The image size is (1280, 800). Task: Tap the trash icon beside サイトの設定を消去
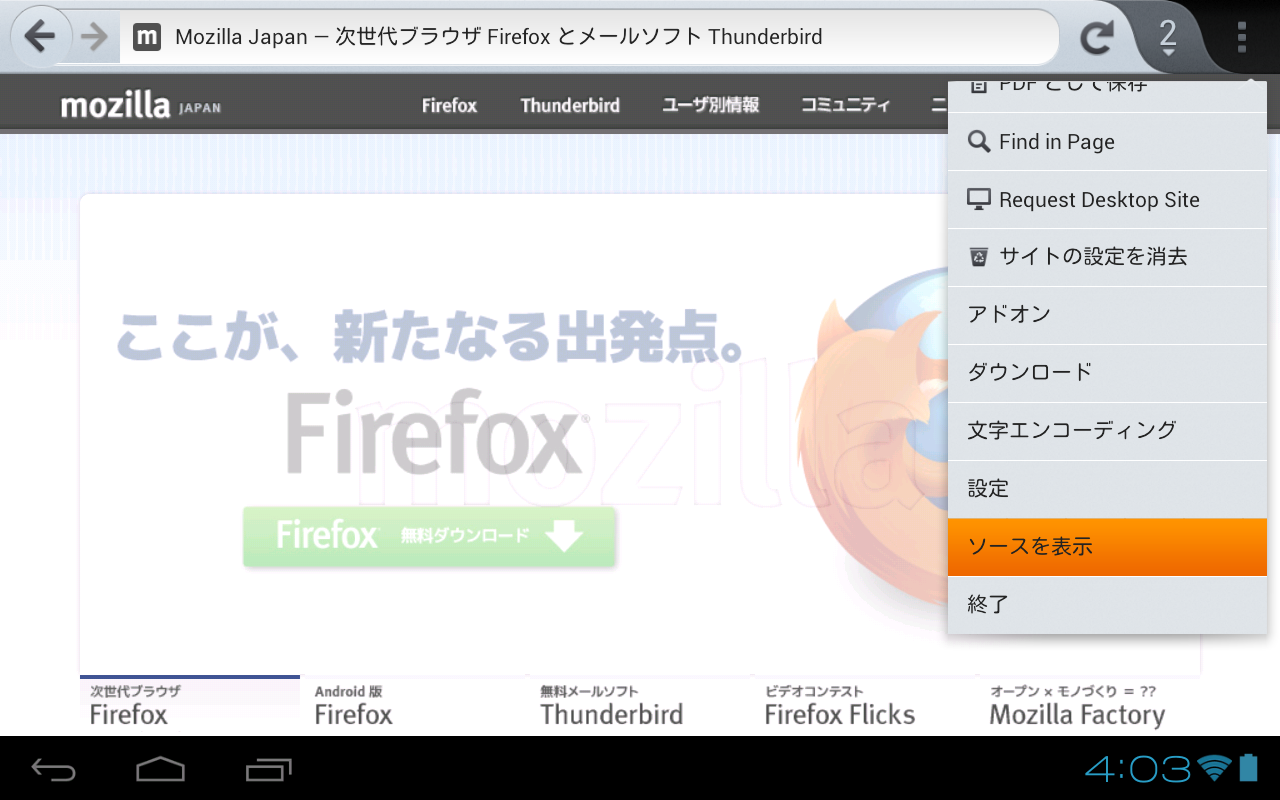click(x=979, y=257)
